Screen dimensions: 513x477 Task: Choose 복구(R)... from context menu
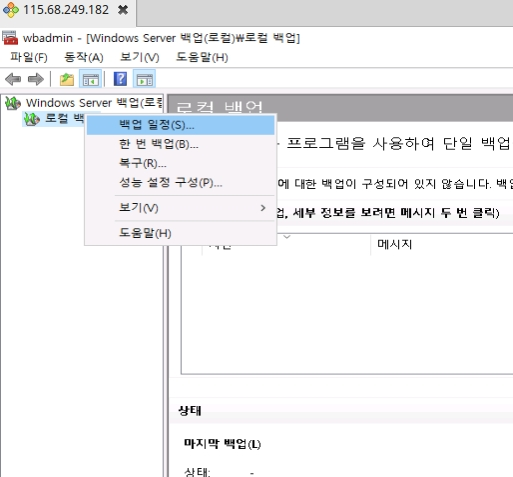(181, 163)
